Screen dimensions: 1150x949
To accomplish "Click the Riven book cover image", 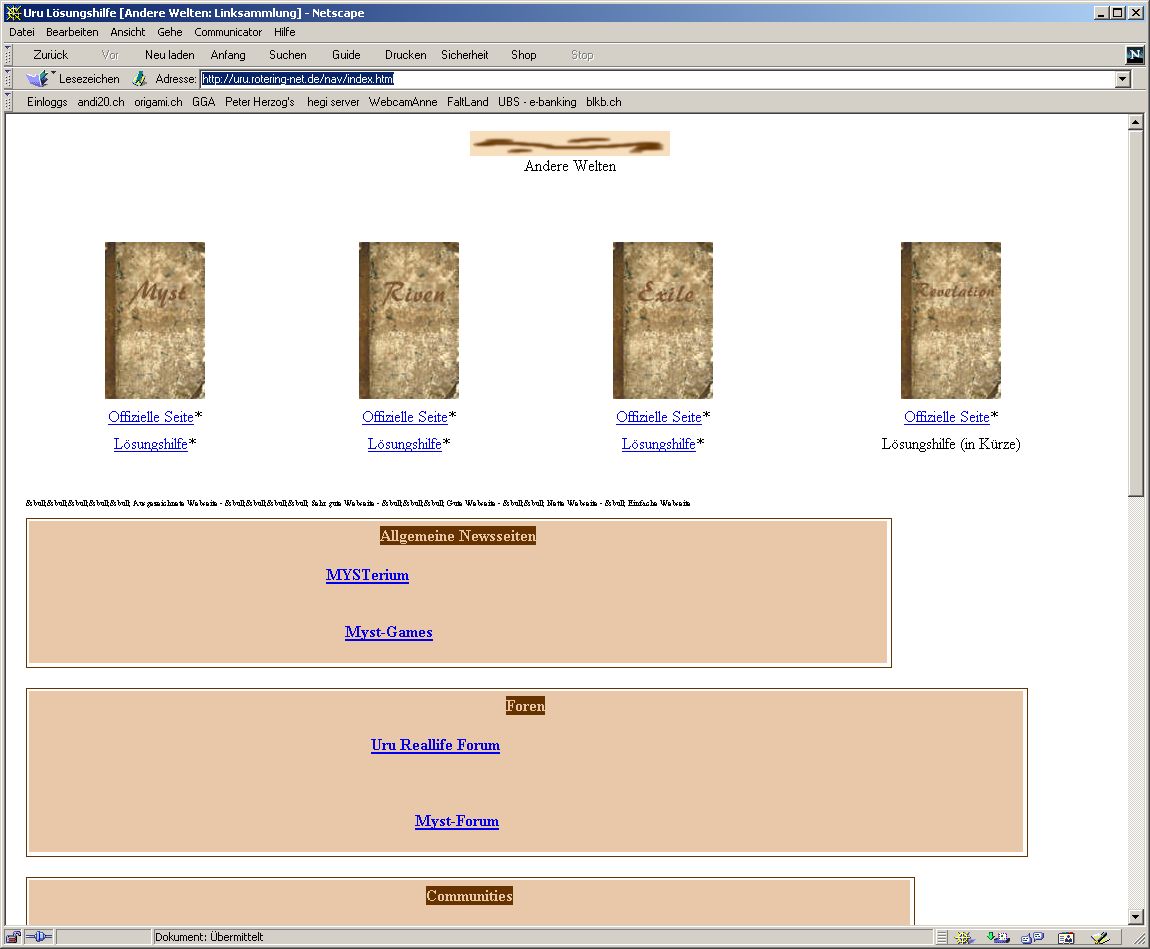I will pos(408,320).
